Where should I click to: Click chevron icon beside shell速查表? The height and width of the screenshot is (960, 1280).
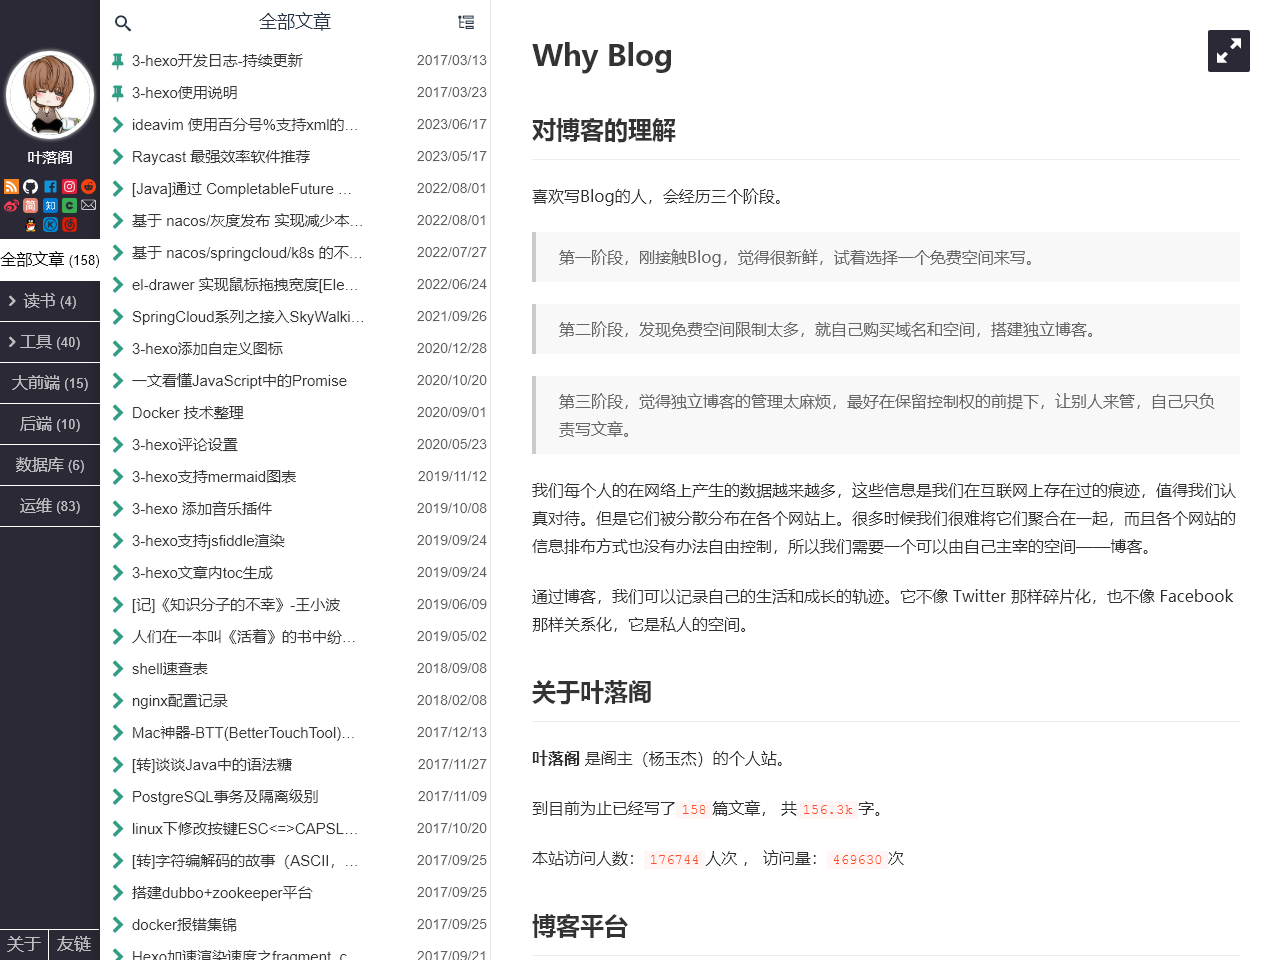click(x=118, y=669)
